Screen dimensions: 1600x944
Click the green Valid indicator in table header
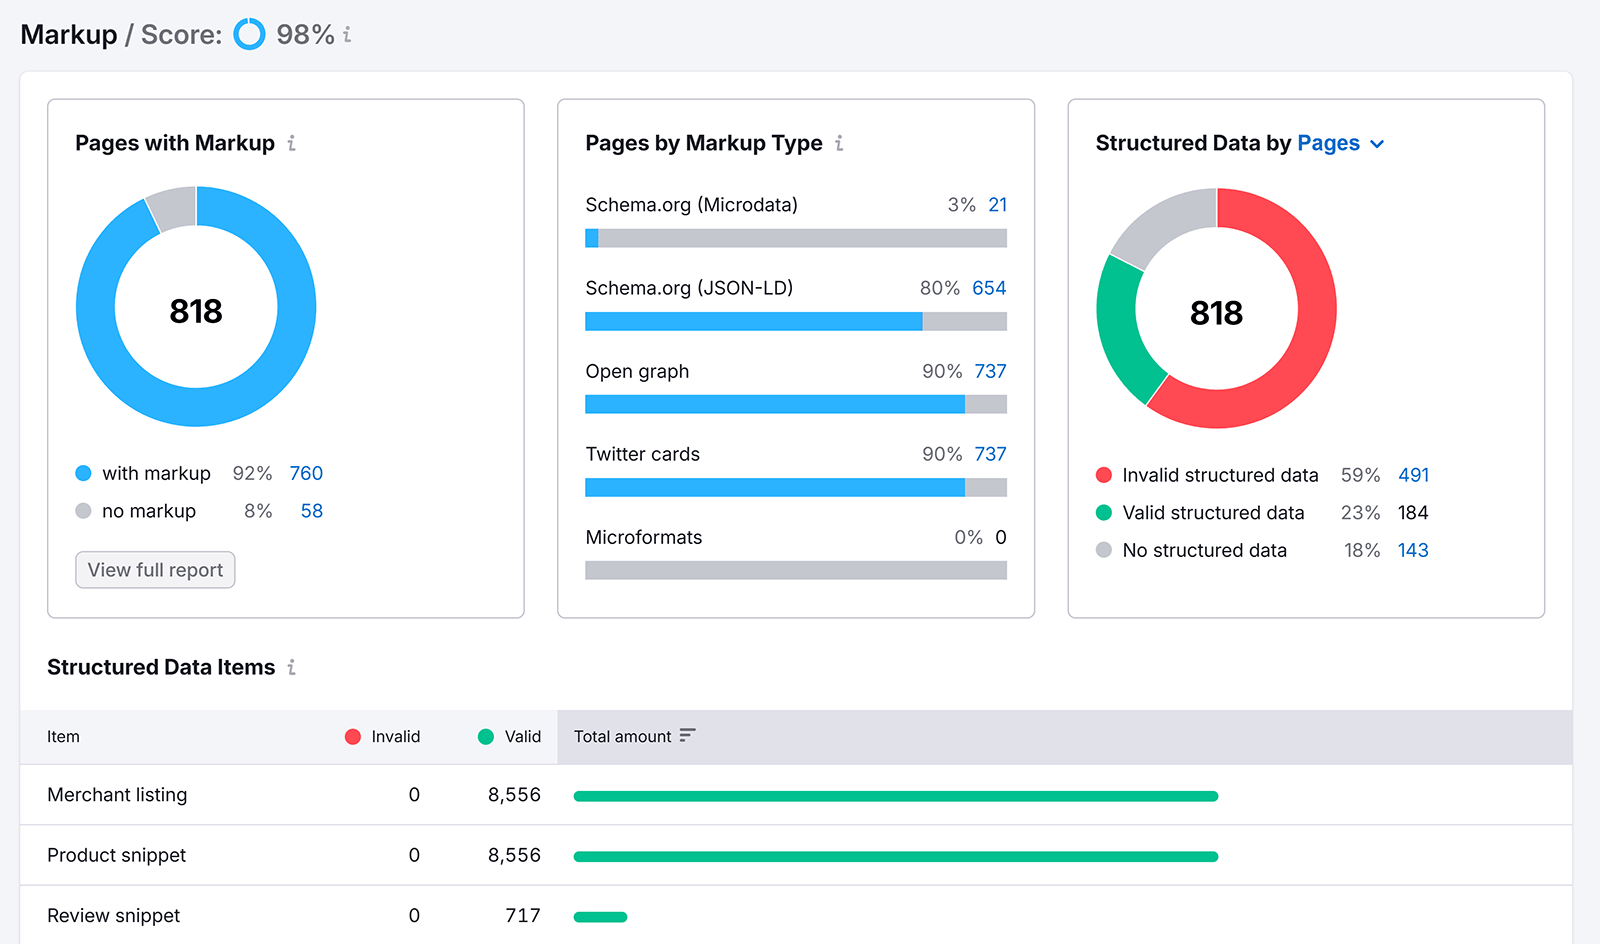(487, 736)
